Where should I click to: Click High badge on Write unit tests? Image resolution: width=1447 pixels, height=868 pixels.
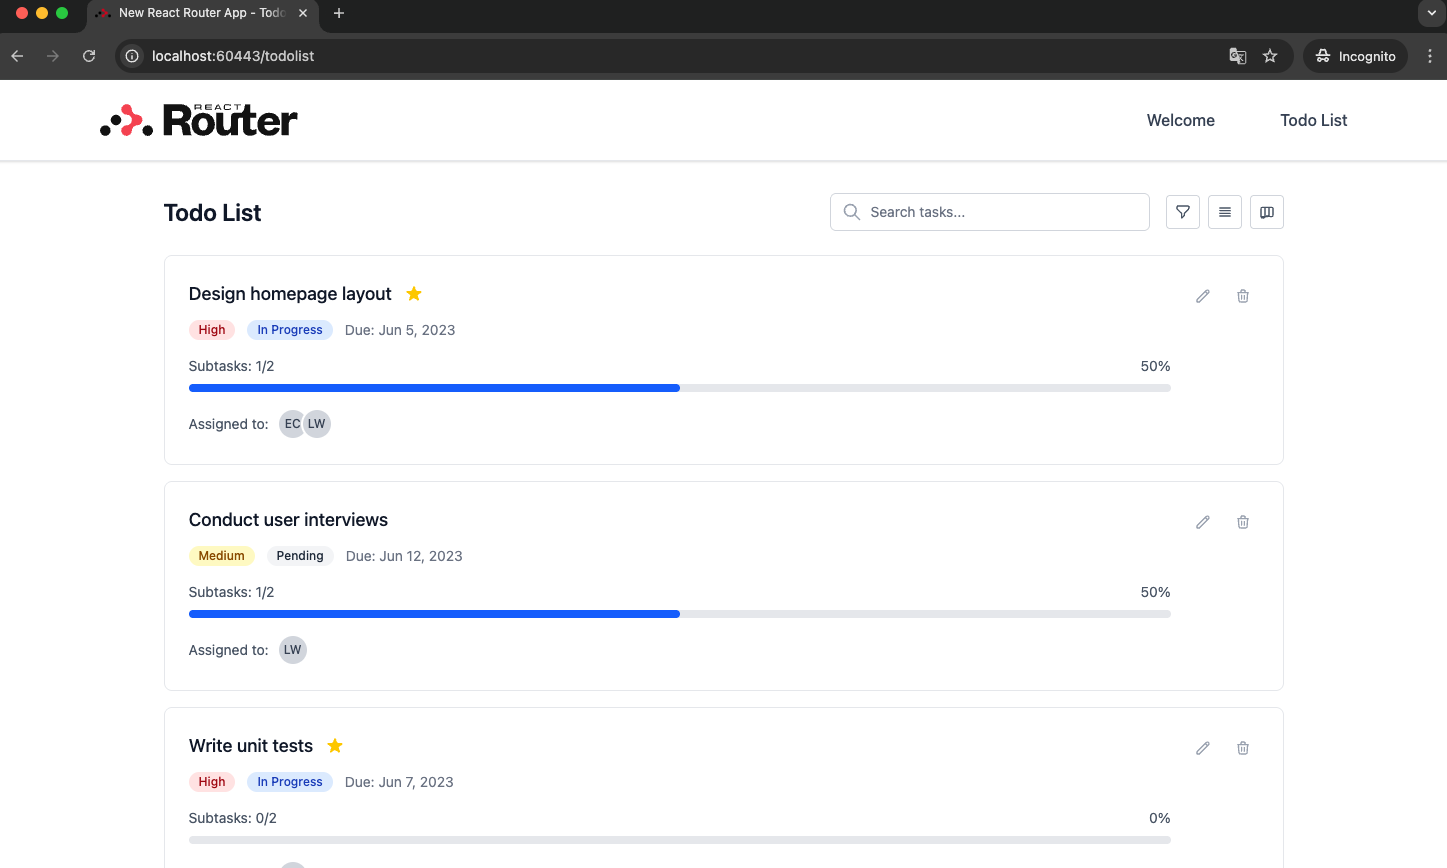(x=212, y=782)
